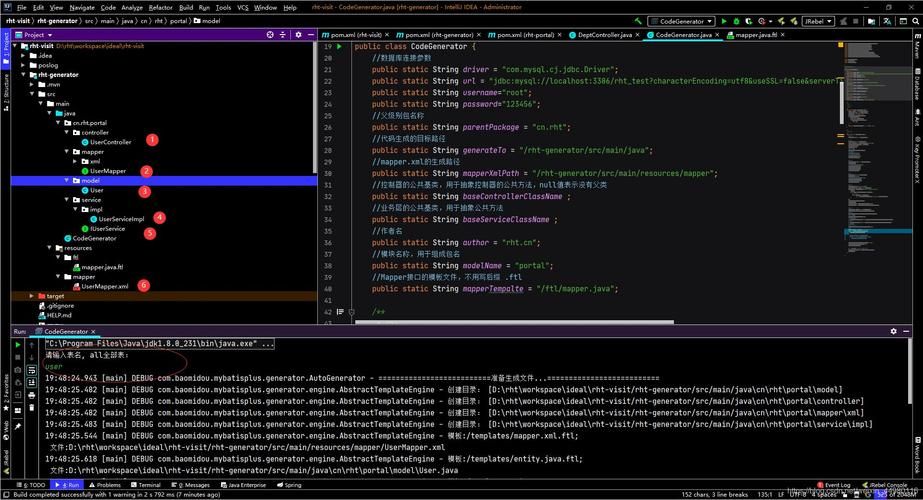Image resolution: width=923 pixels, height=500 pixels.
Task: Click the locate/select opened file icon
Action: pyautogui.click(x=268, y=34)
